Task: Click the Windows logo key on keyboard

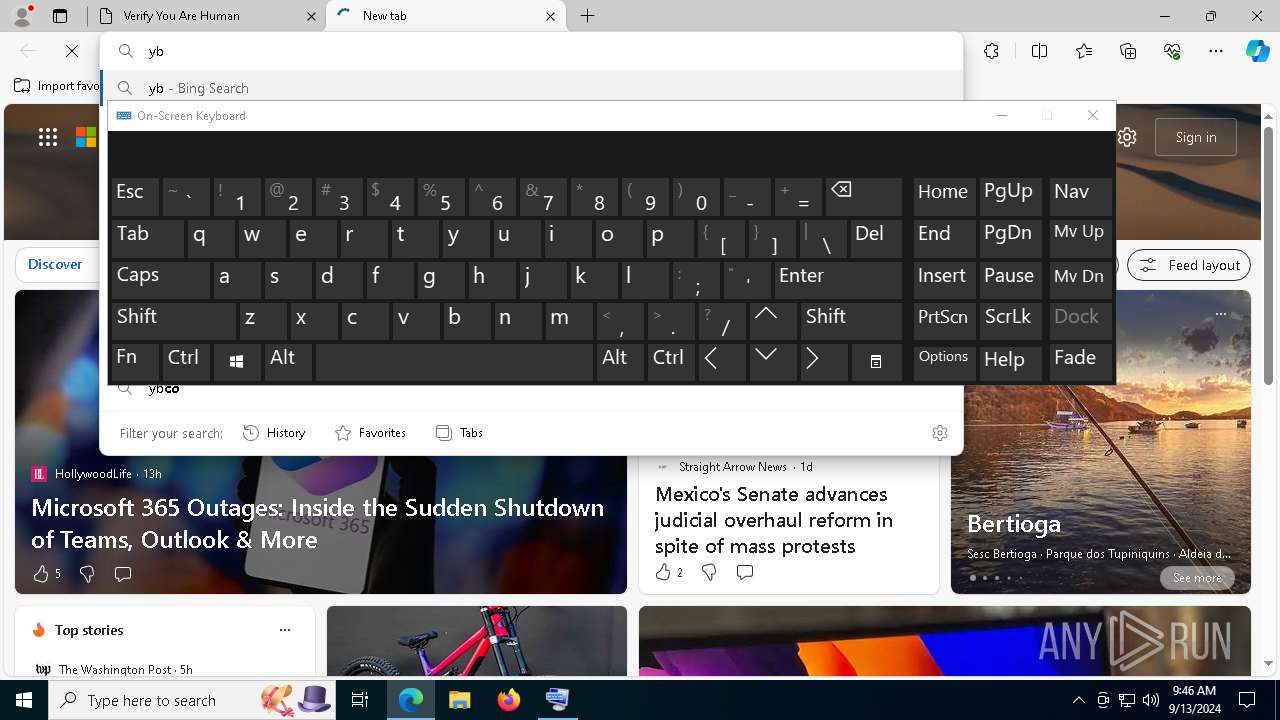Action: (236, 362)
